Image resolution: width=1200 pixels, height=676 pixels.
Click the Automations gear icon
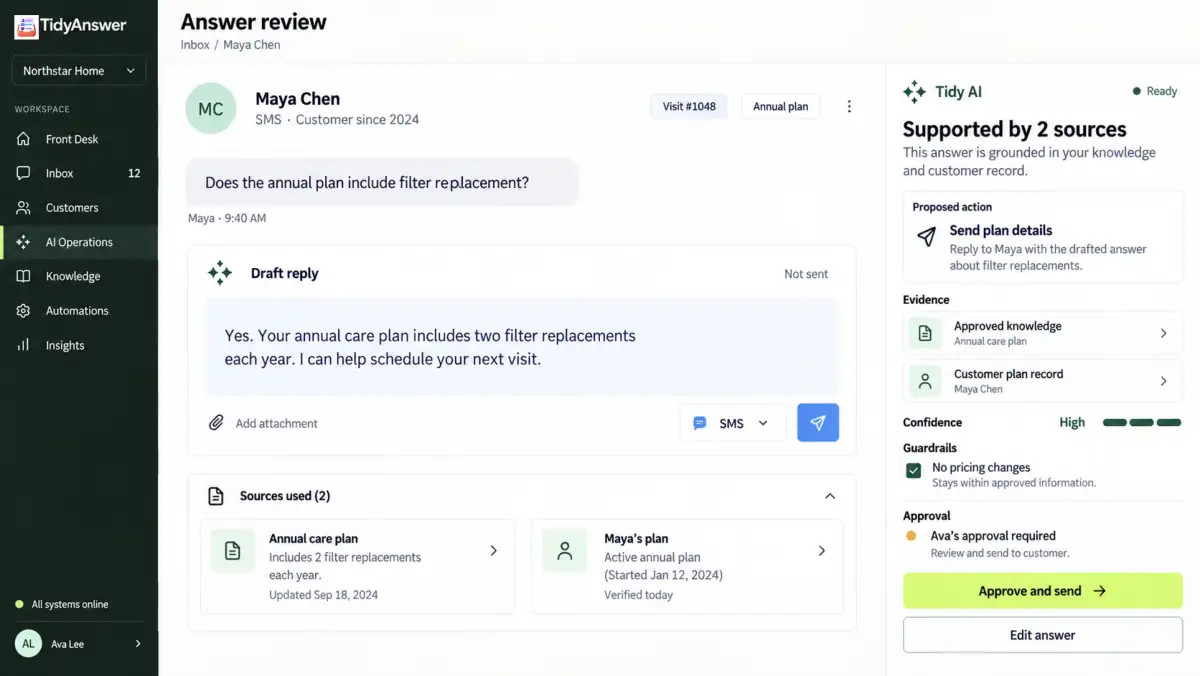23,311
